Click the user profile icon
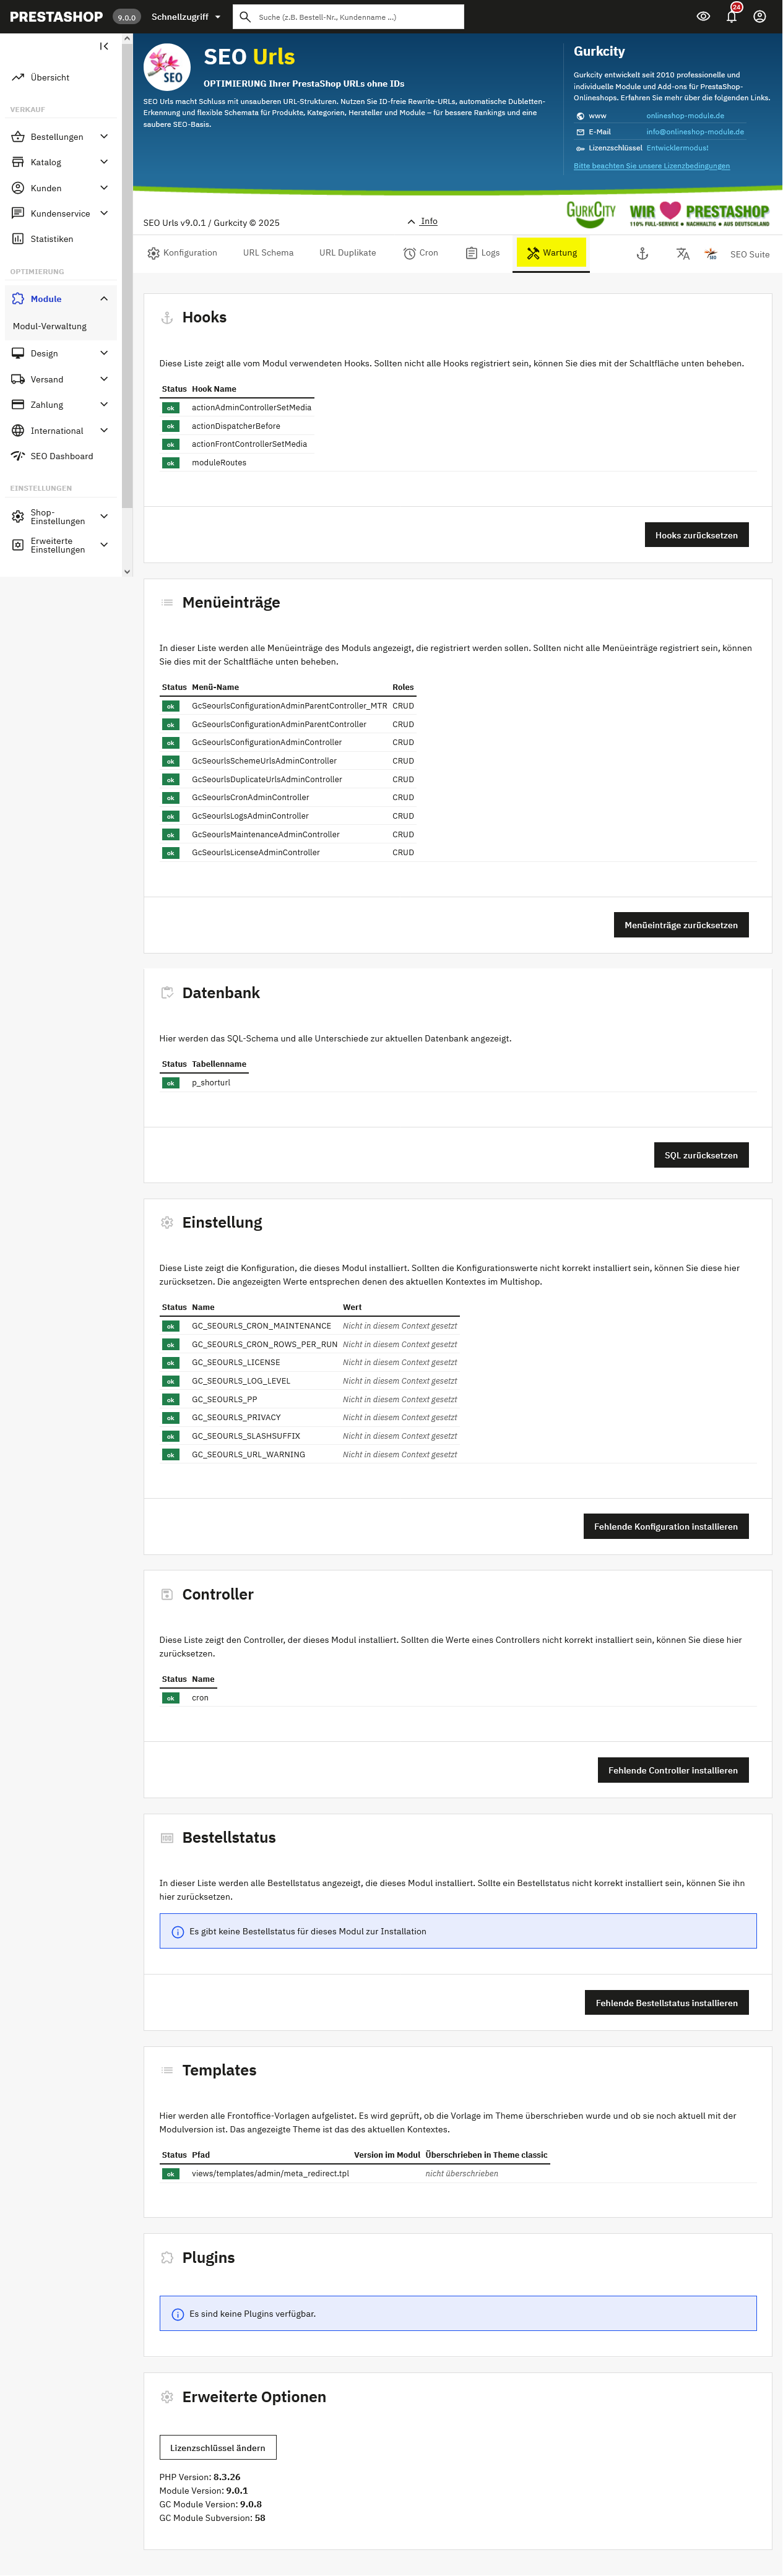The height and width of the screenshot is (2576, 783). pyautogui.click(x=760, y=17)
